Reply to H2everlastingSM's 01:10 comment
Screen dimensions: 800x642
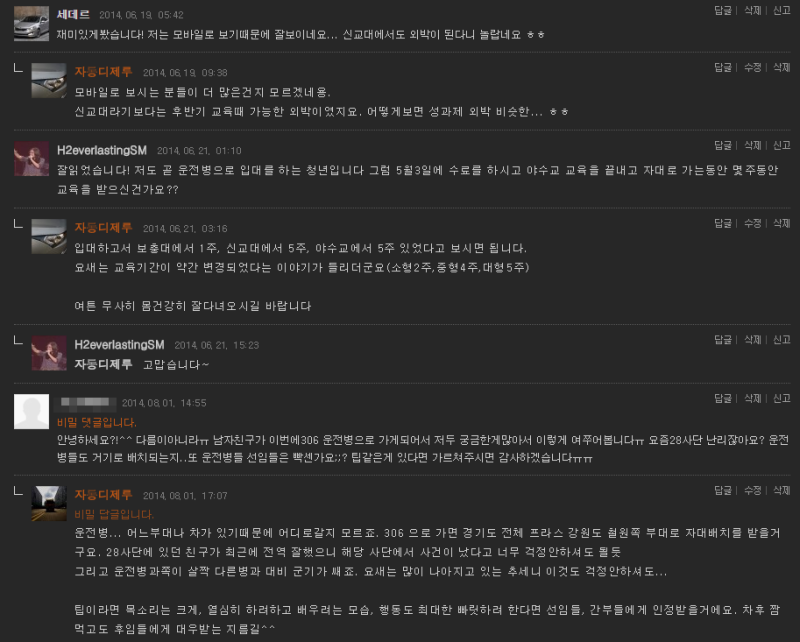[x=722, y=145]
